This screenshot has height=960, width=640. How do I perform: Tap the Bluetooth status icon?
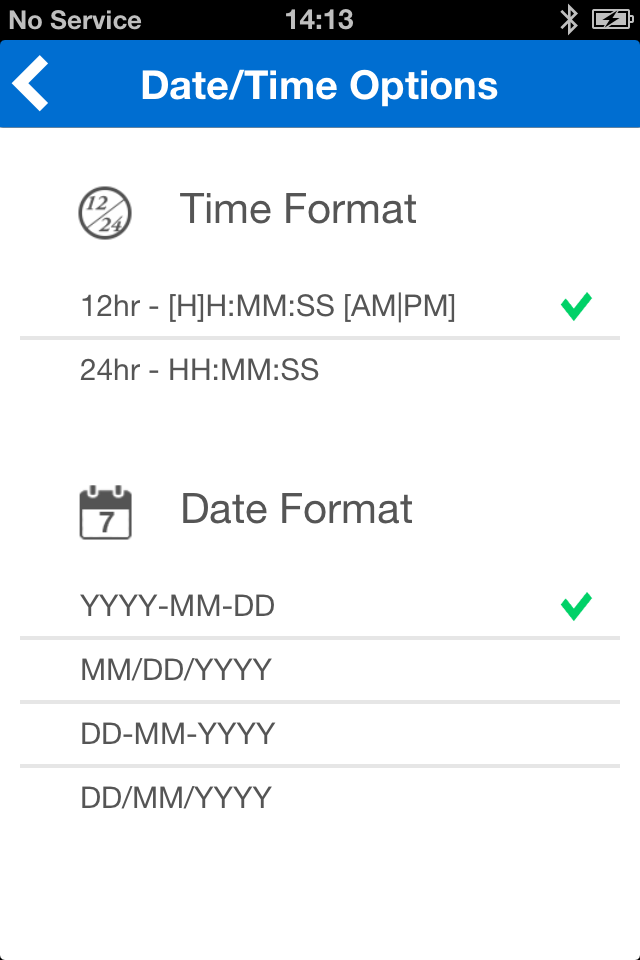coord(569,19)
